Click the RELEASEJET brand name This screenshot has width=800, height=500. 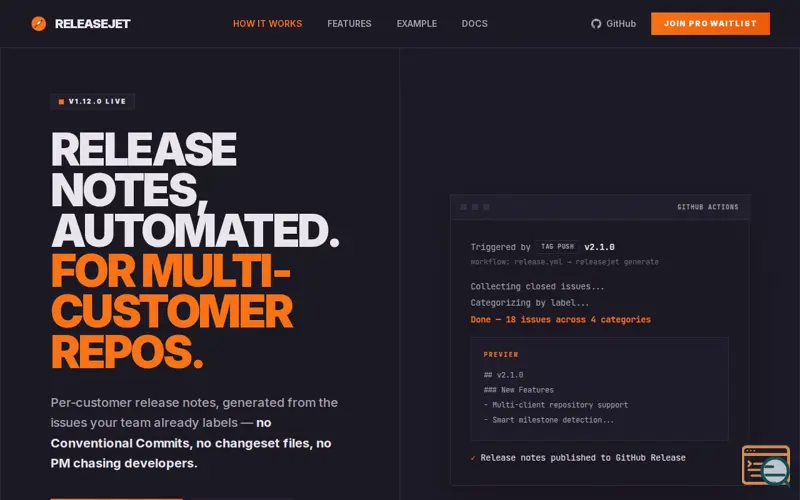(x=92, y=23)
